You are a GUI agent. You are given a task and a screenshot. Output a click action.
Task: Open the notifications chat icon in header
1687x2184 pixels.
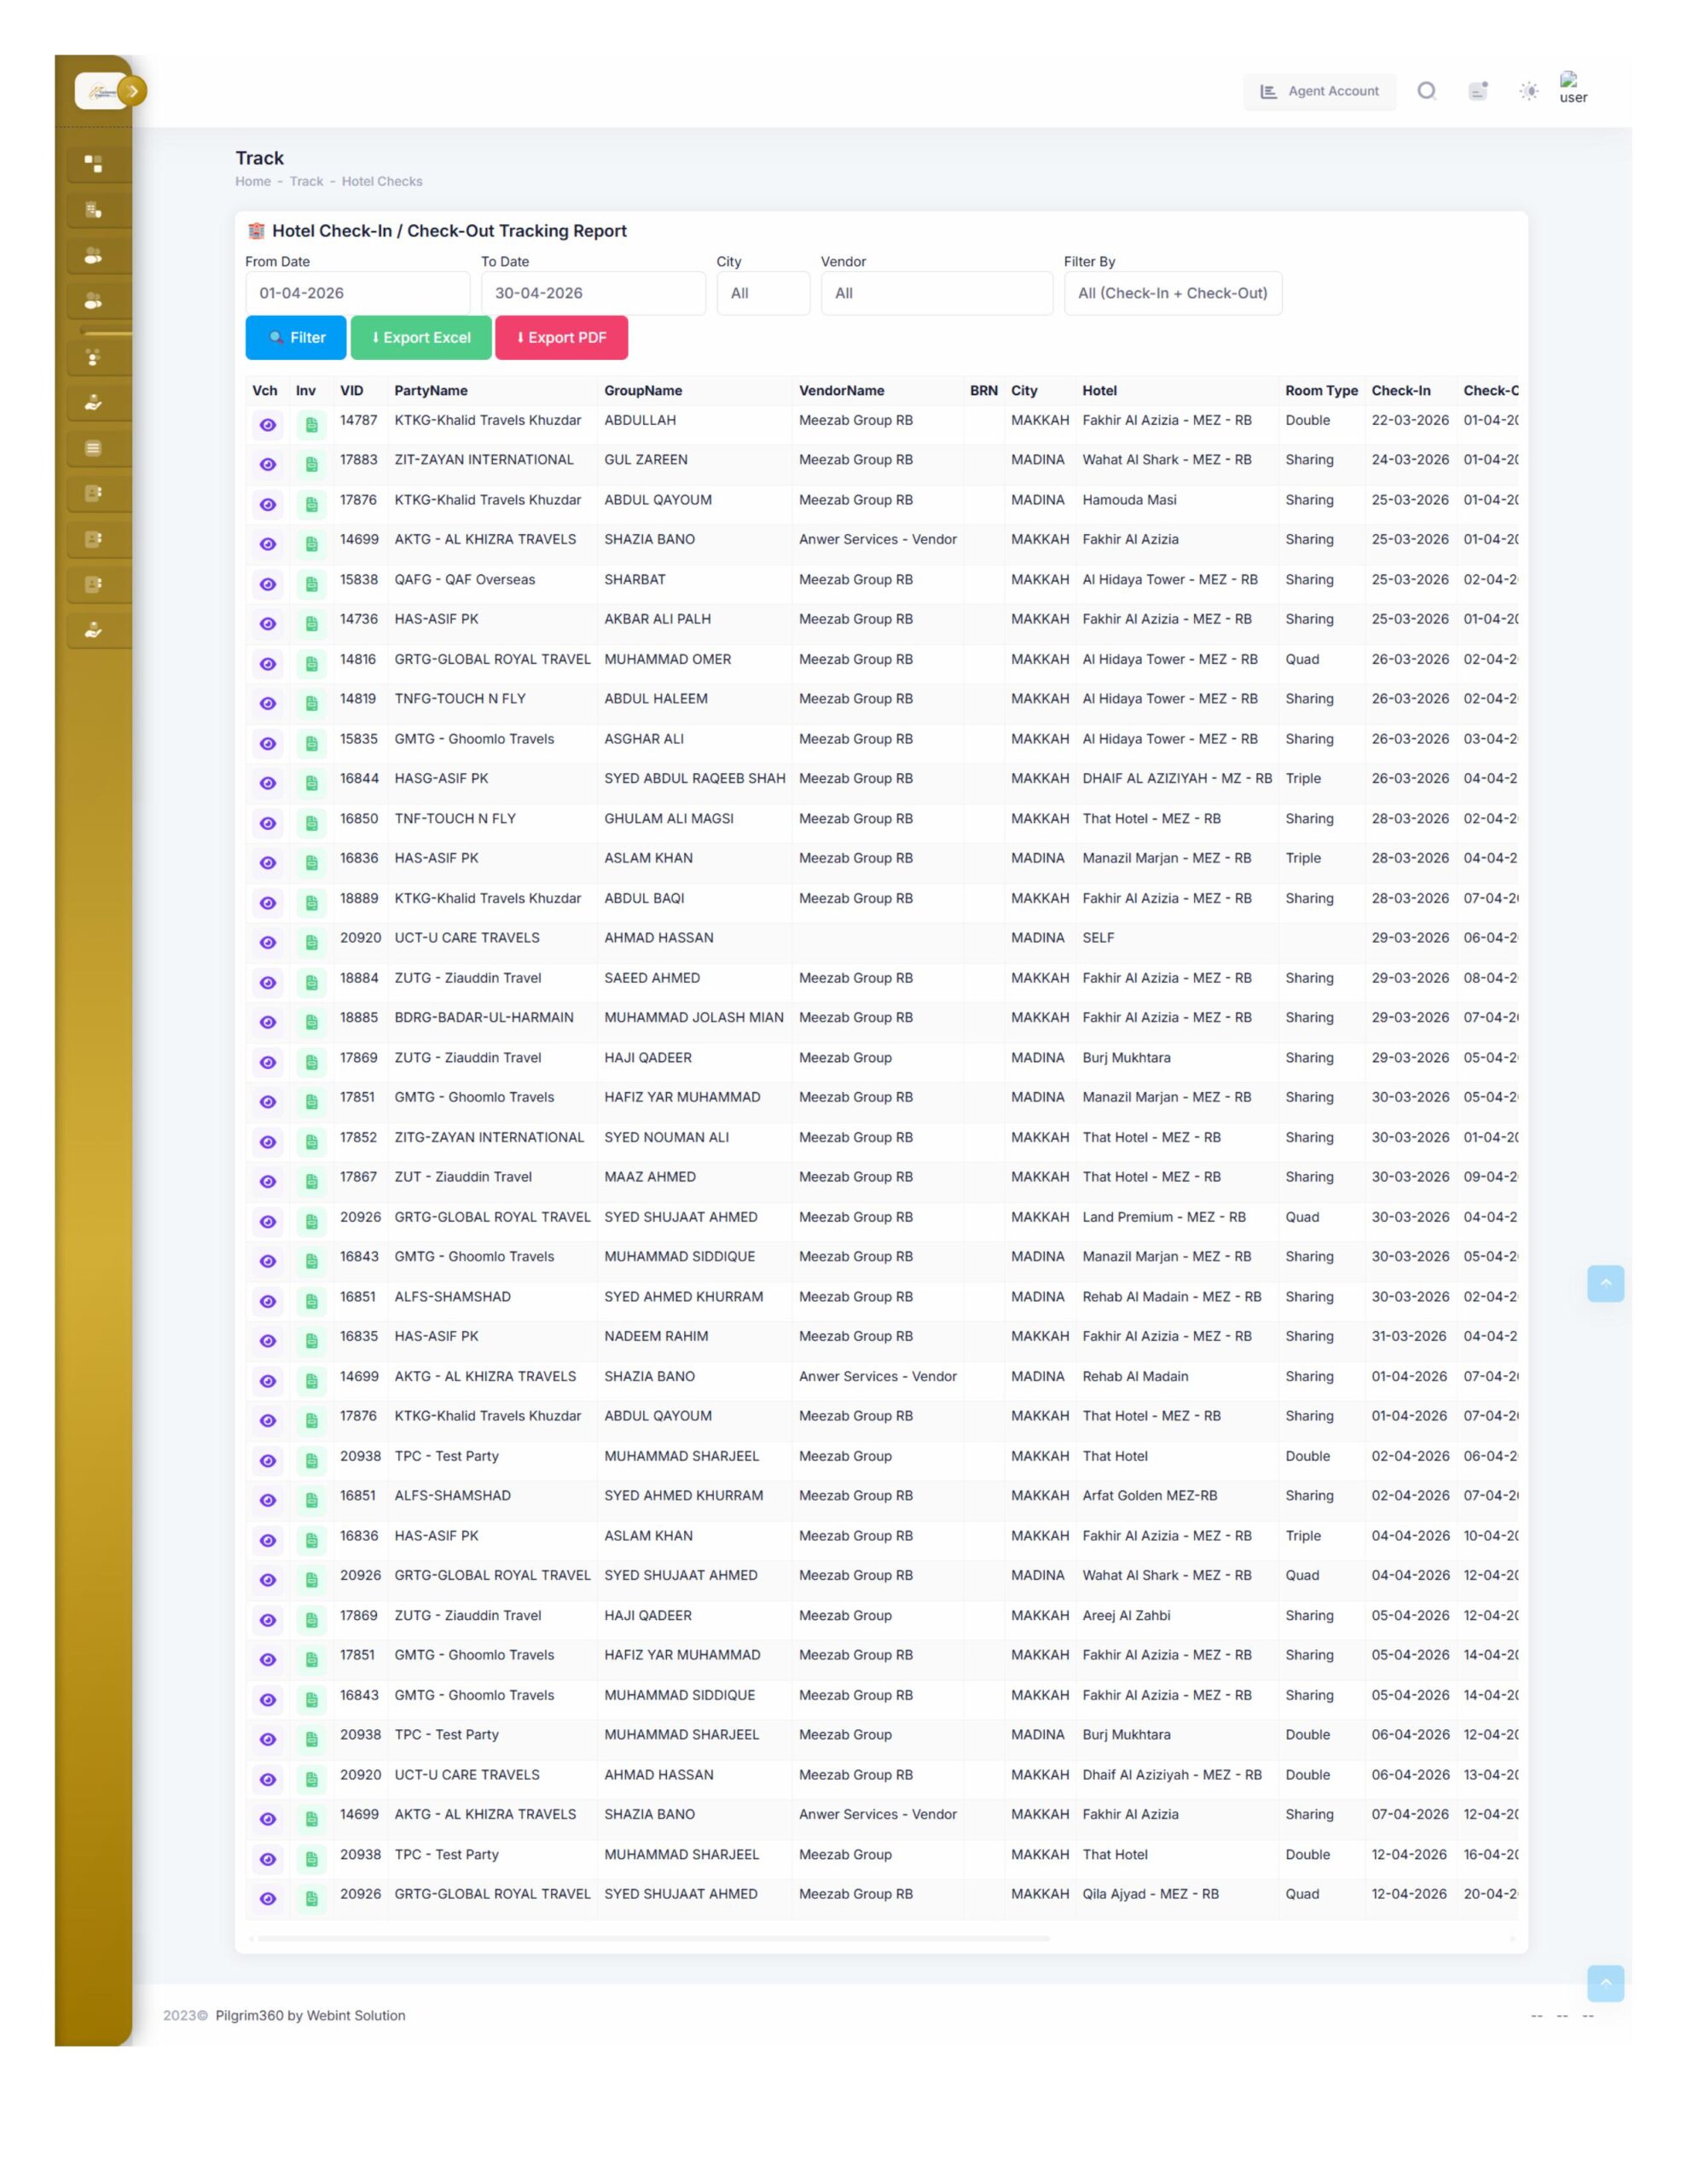1477,91
